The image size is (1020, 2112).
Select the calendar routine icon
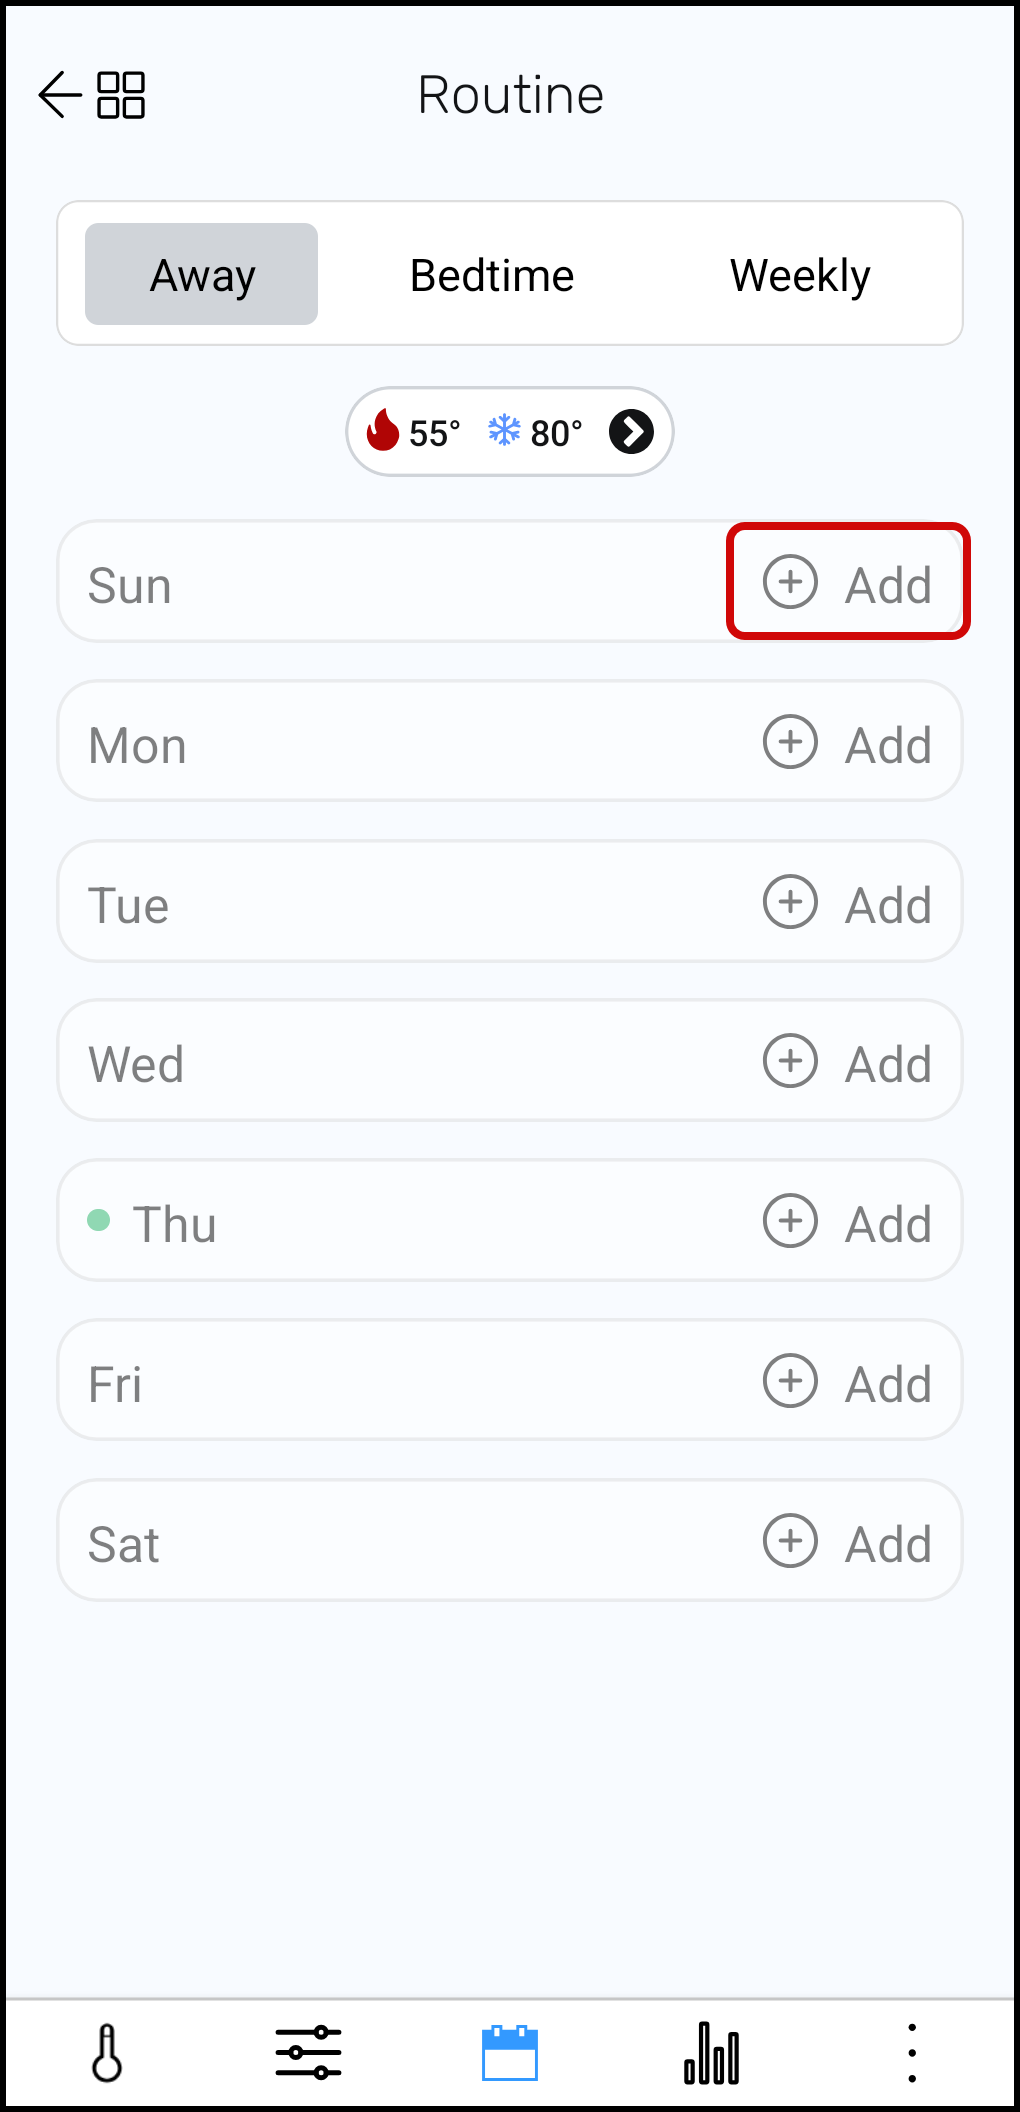coord(510,2053)
